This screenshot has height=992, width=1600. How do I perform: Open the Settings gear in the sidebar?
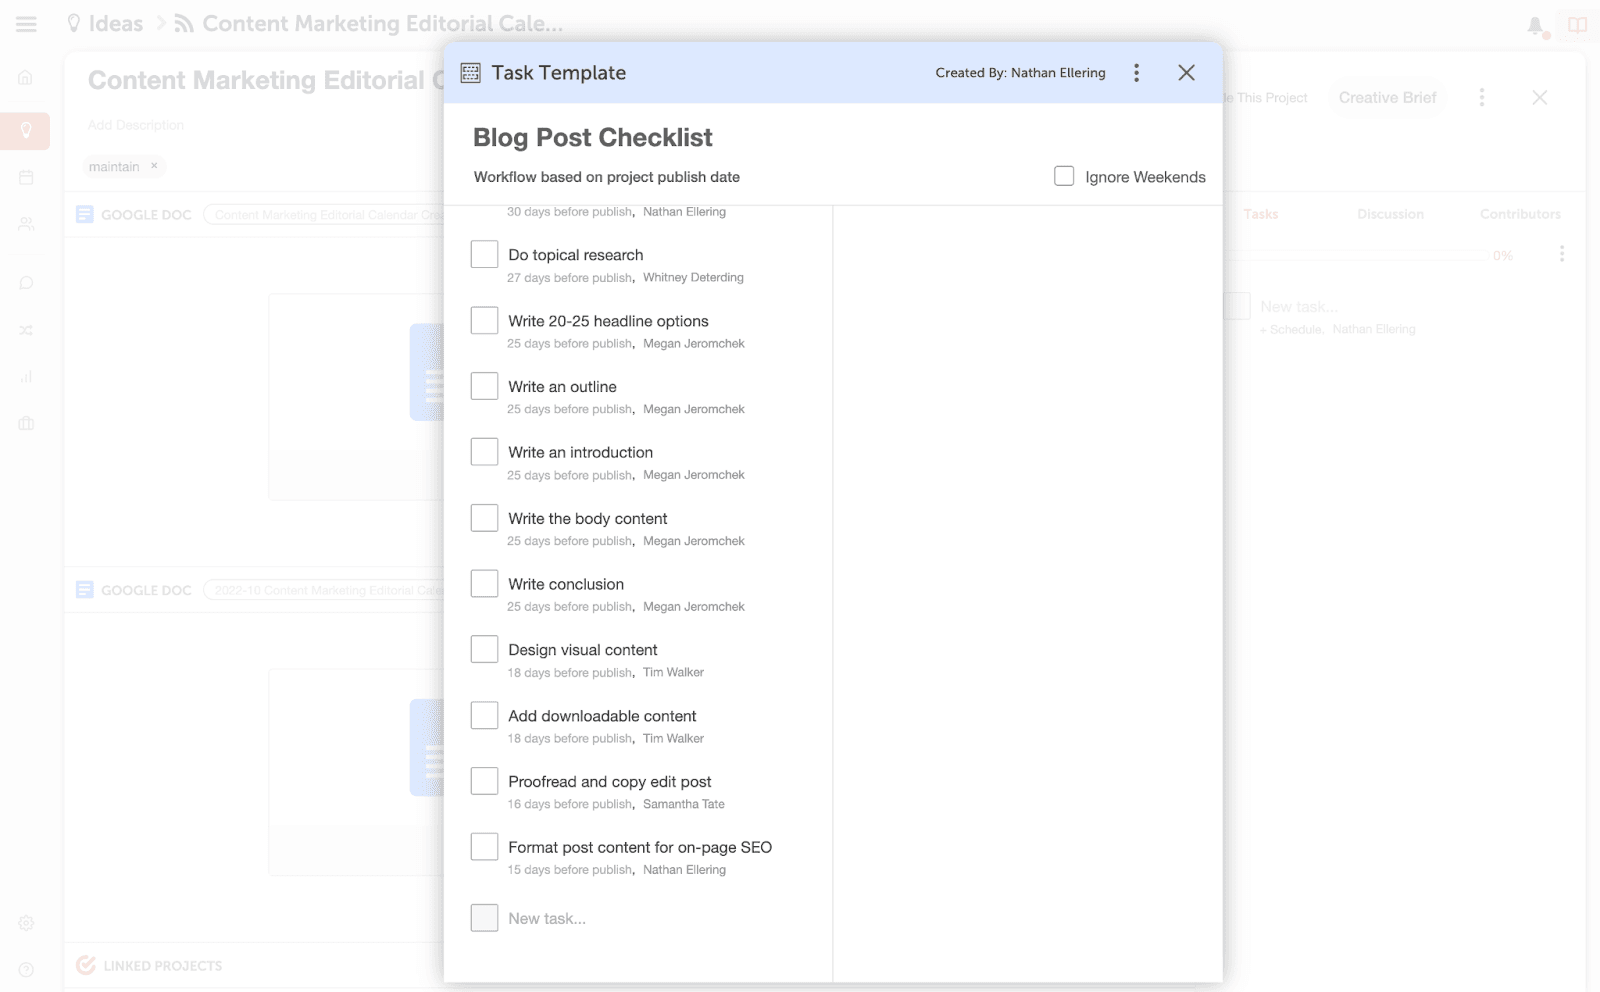[25, 923]
